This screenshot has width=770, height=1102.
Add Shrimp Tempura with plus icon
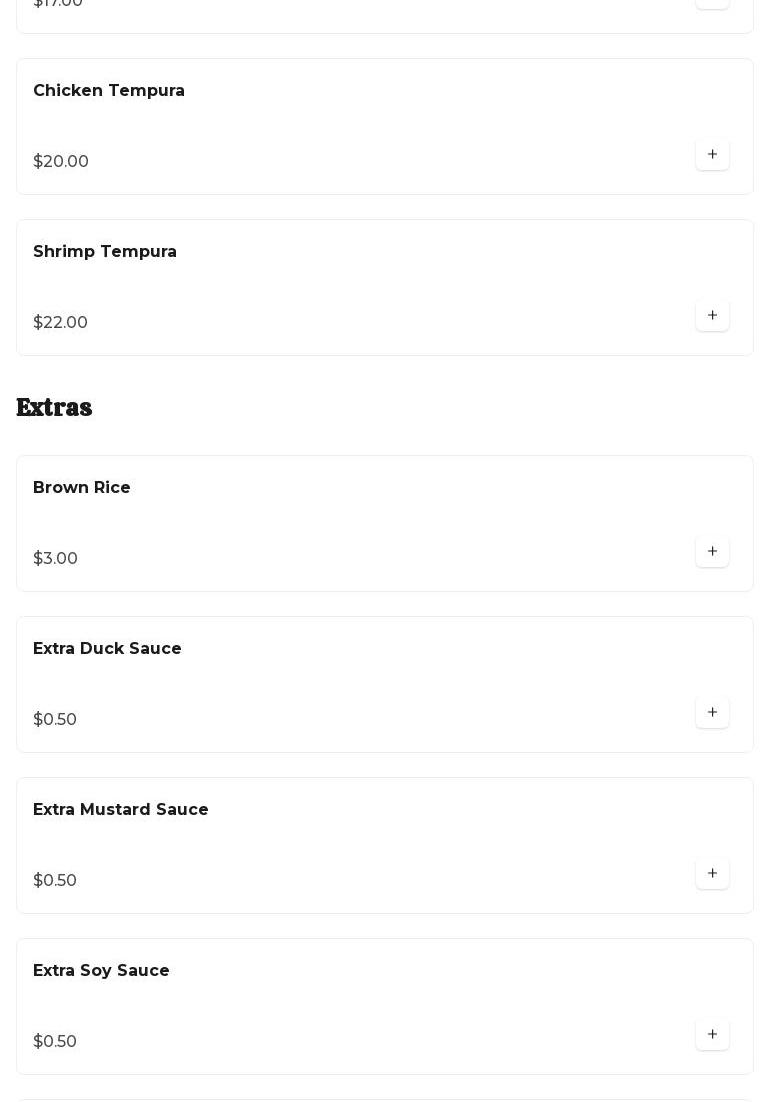[x=712, y=316]
